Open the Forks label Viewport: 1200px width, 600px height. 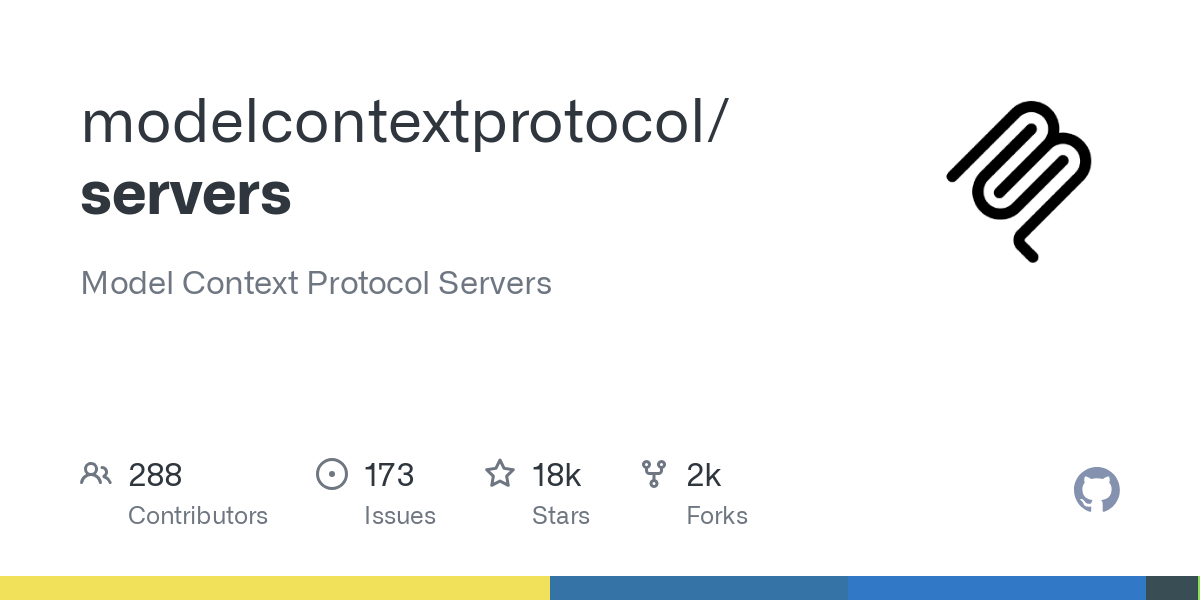717,516
